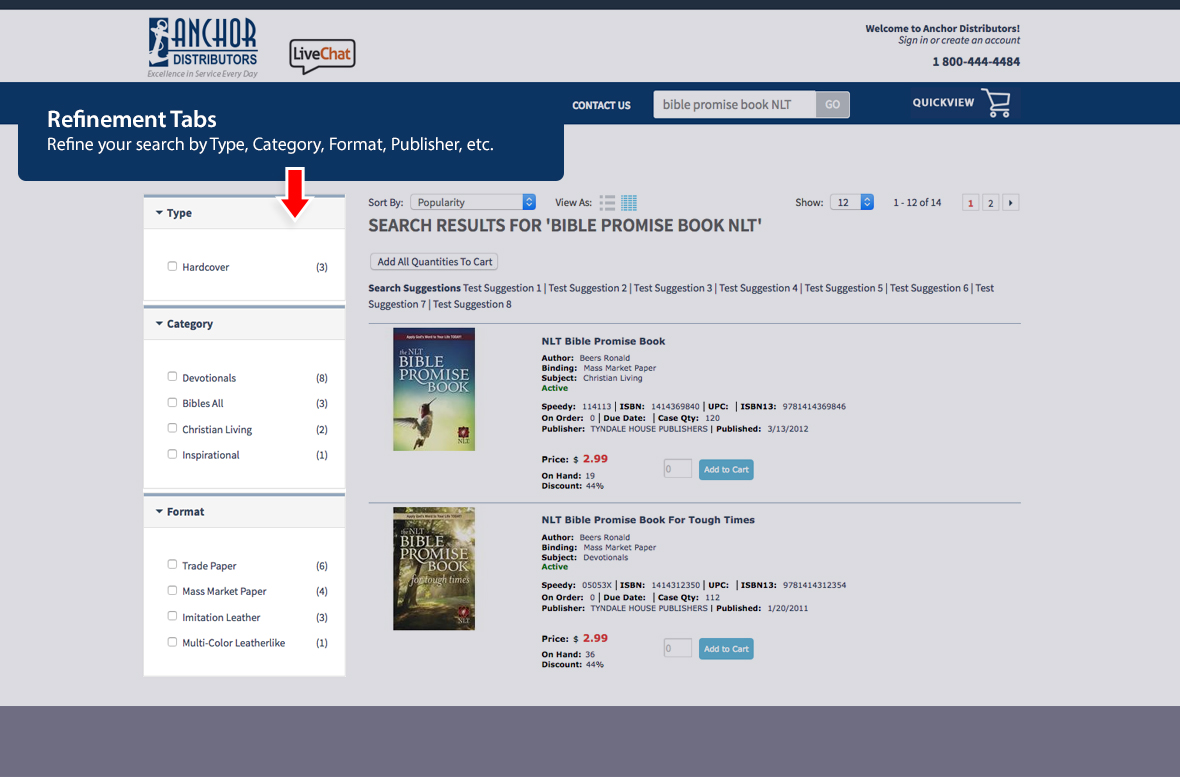Check the Imitation Leather format filter

click(x=172, y=616)
